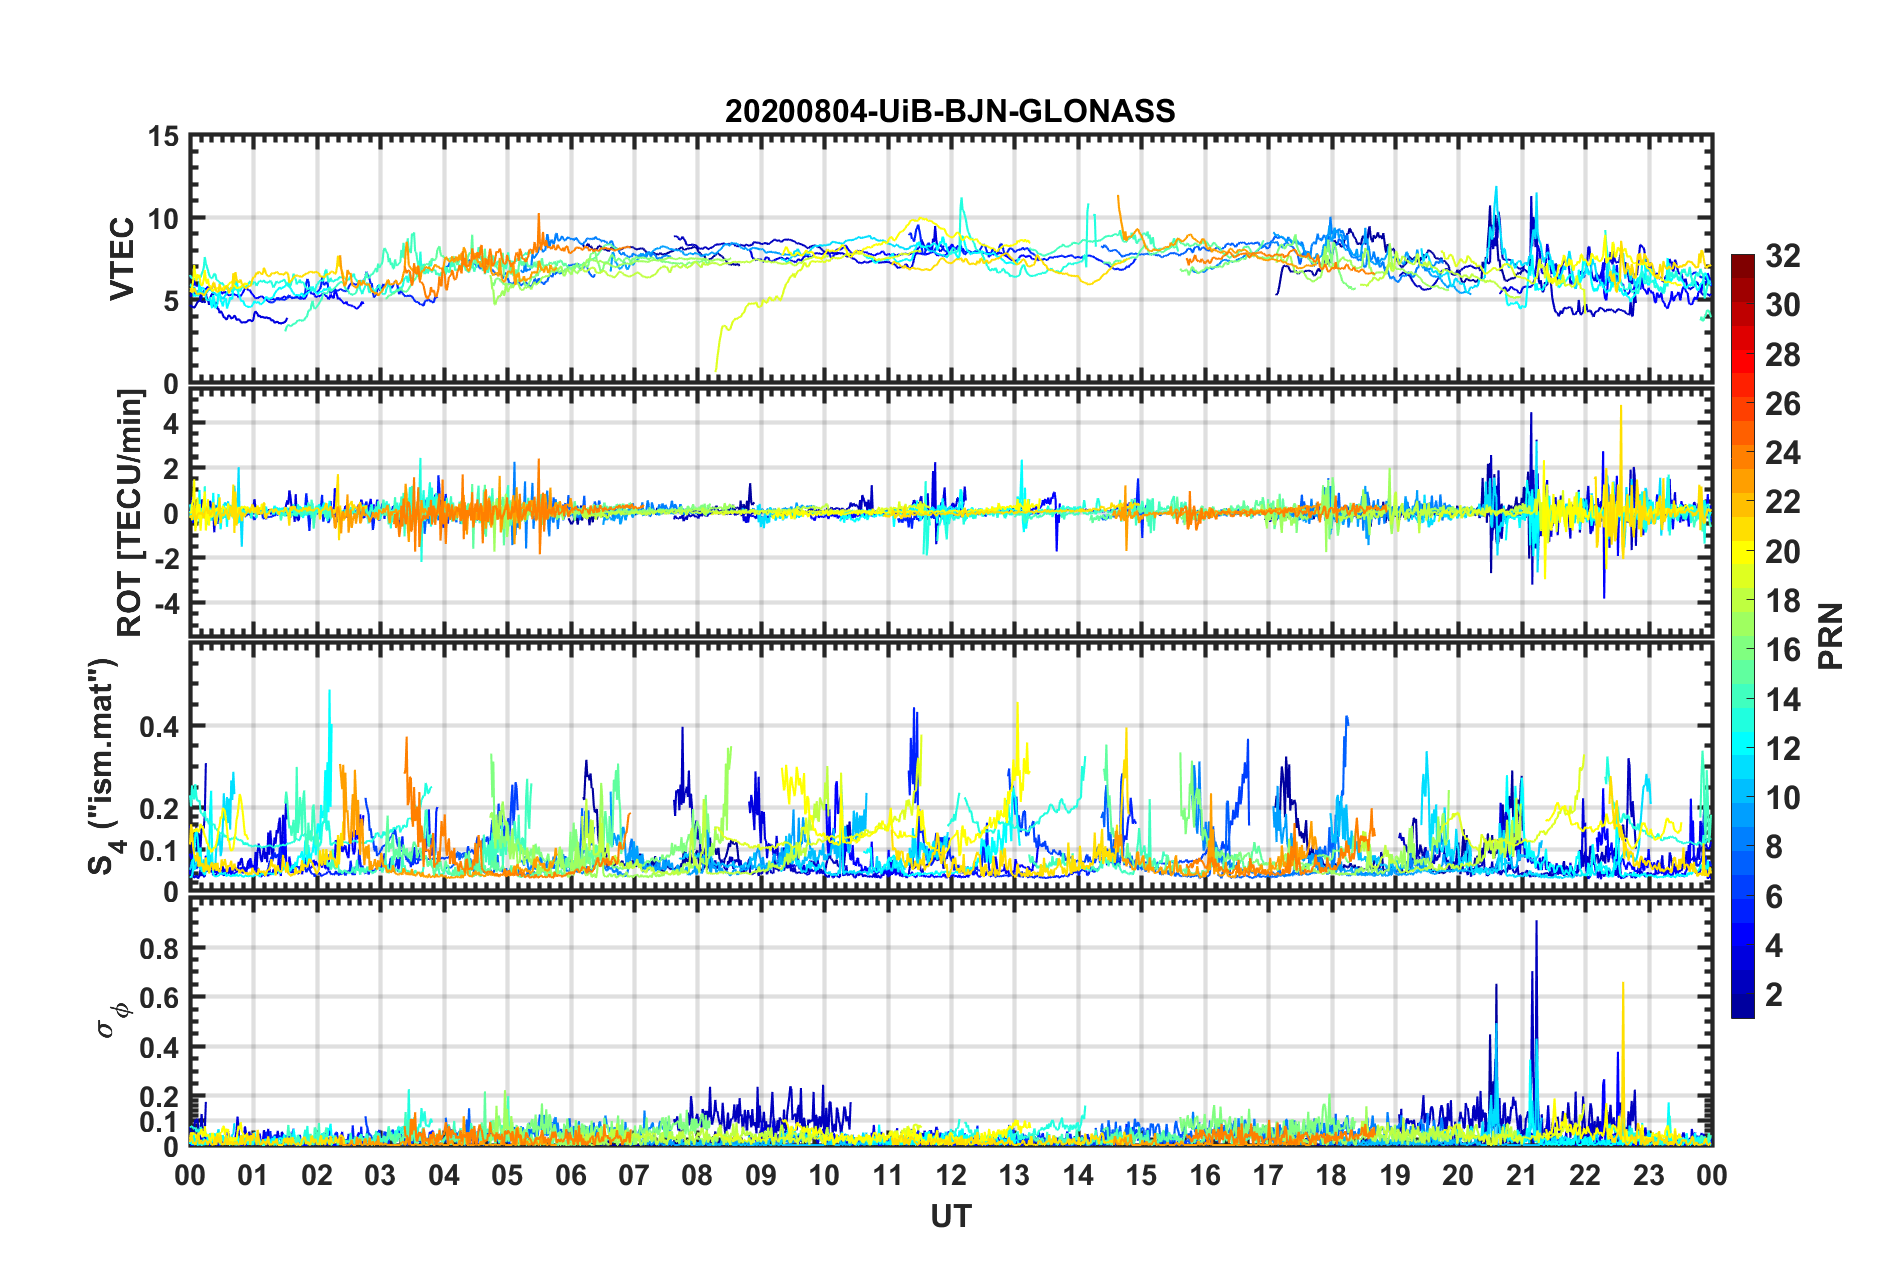Click x-axis tick label 21

1521,1175
